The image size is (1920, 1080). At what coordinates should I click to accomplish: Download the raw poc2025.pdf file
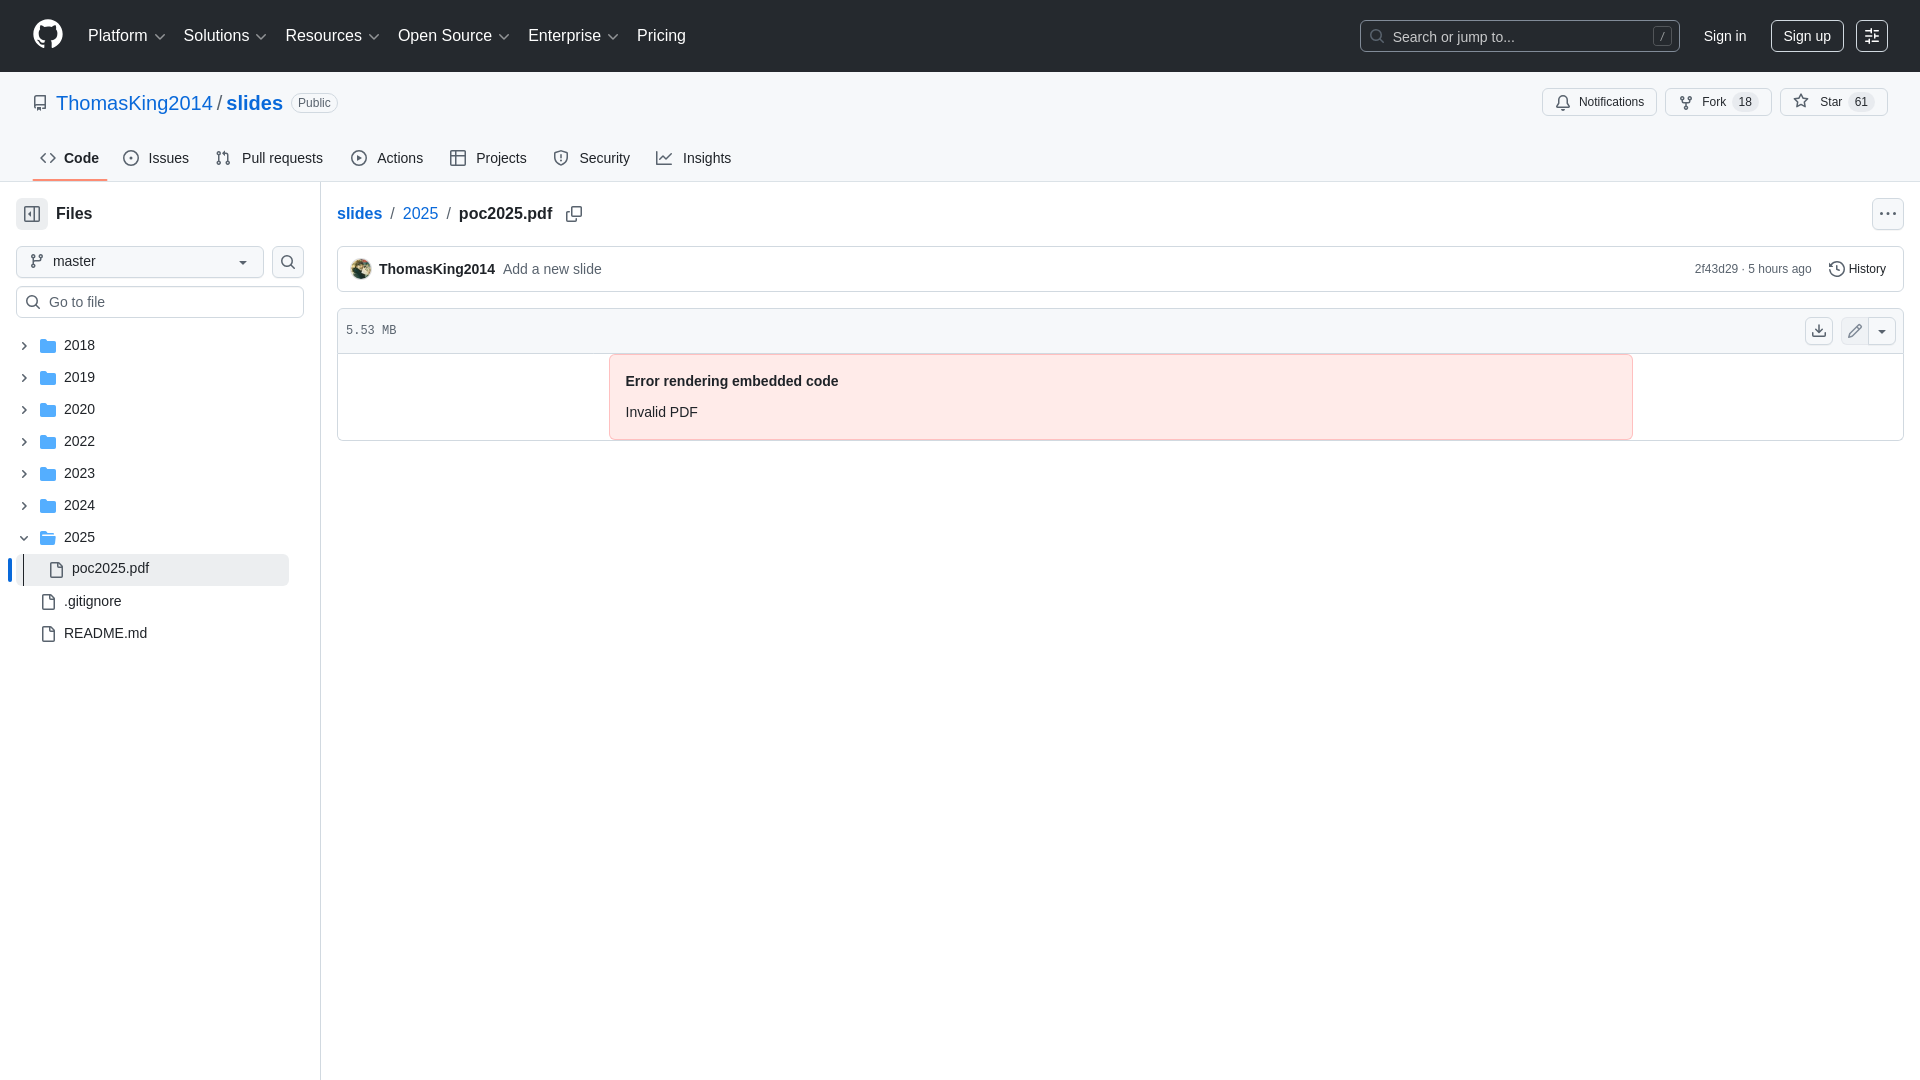coord(1818,330)
